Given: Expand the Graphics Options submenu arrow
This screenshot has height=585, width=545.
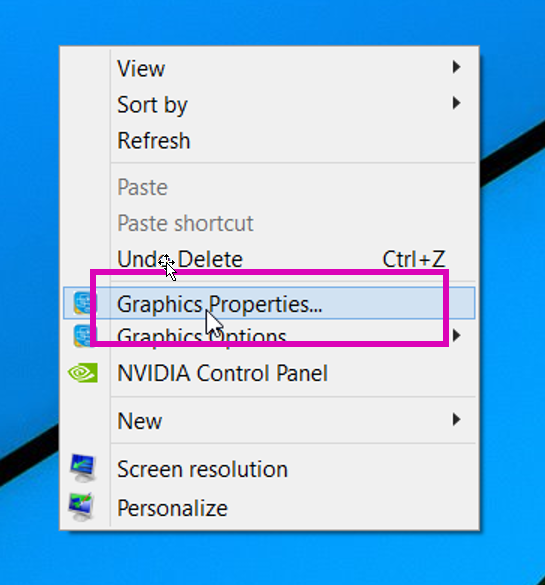Looking at the screenshot, I should coord(456,335).
